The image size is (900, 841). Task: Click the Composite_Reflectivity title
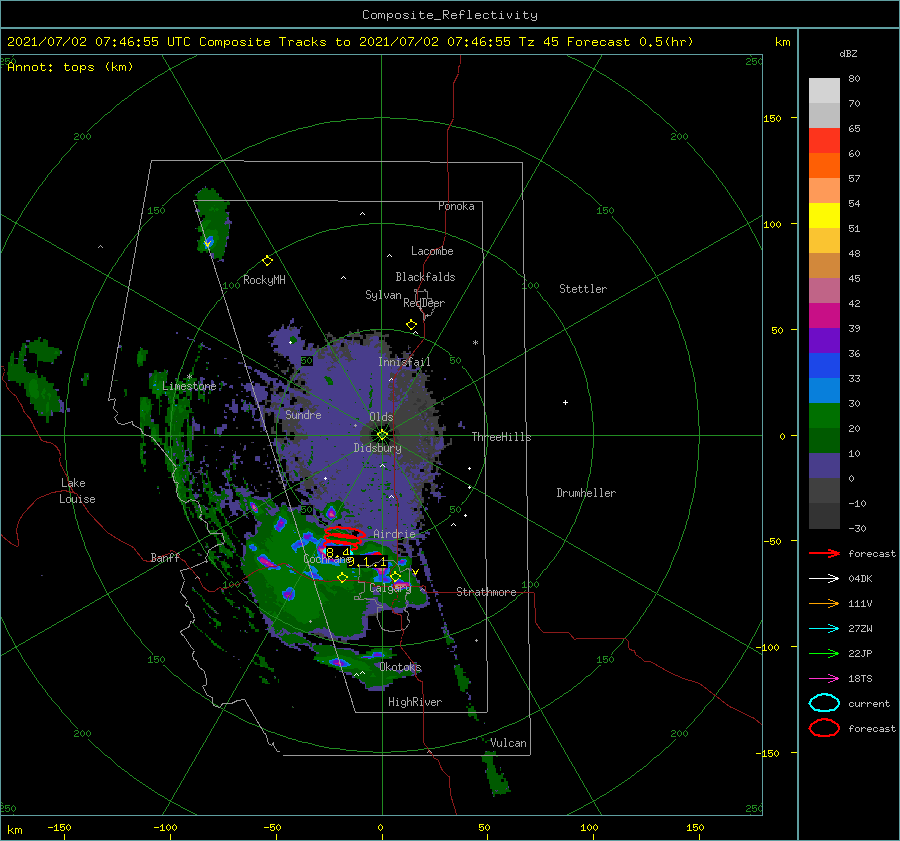[450, 15]
